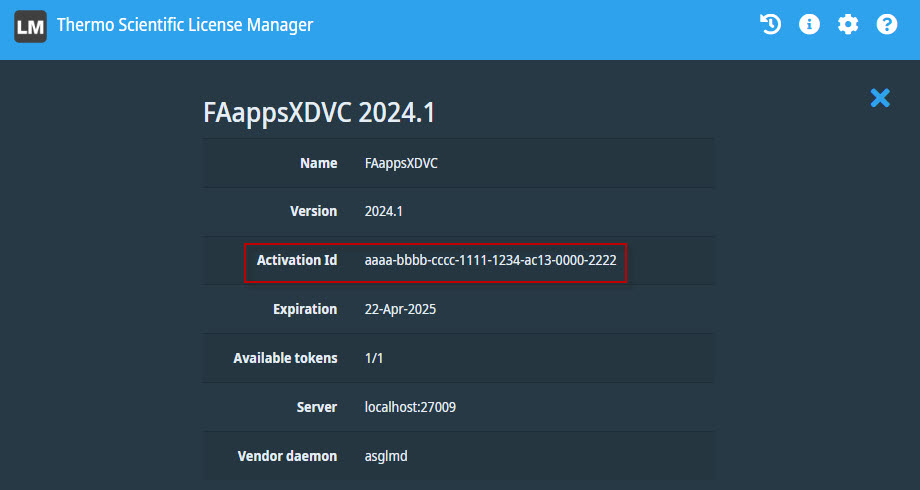Select the Version value 2024.1

(384, 211)
